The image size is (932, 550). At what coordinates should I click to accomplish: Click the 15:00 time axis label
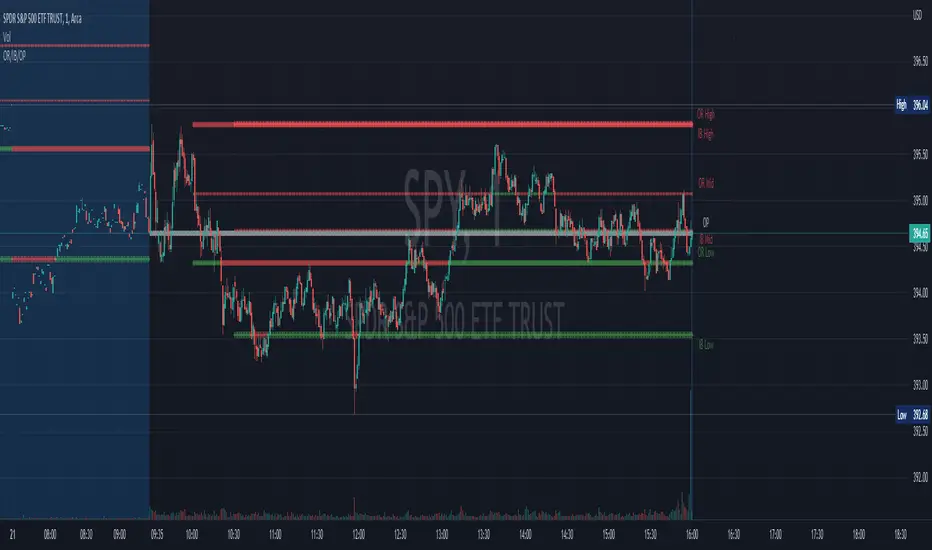pyautogui.click(x=609, y=535)
